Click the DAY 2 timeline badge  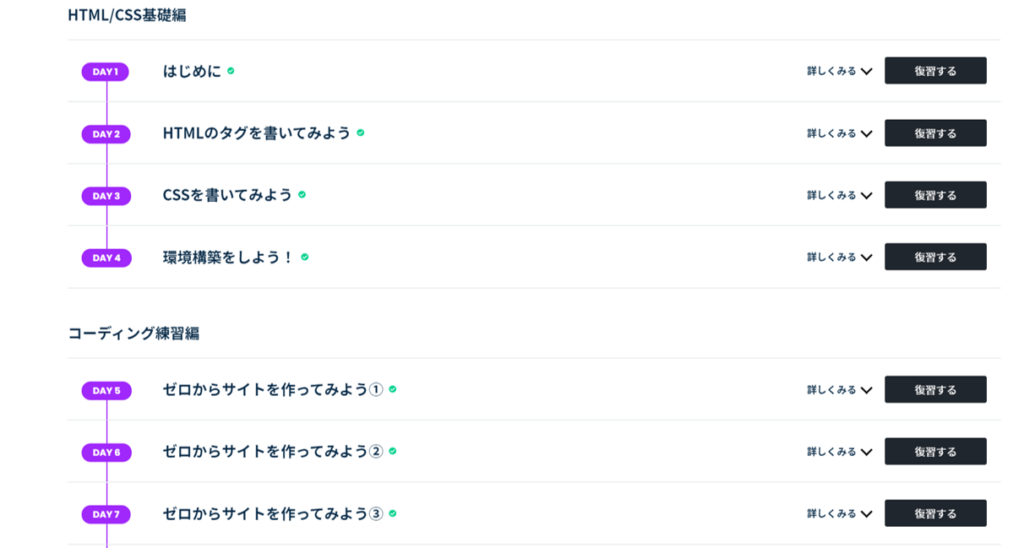tap(106, 134)
